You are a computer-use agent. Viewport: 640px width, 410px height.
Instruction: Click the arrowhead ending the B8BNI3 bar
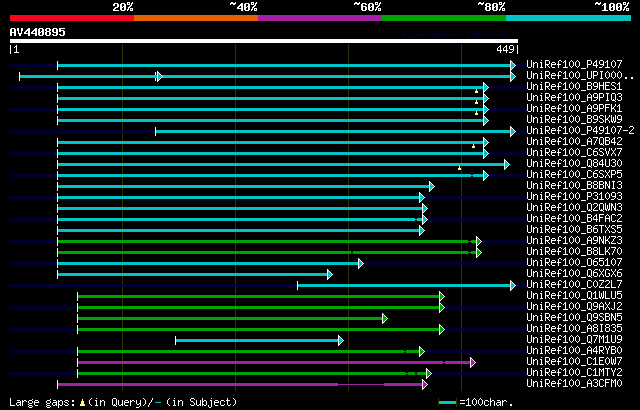432,186
